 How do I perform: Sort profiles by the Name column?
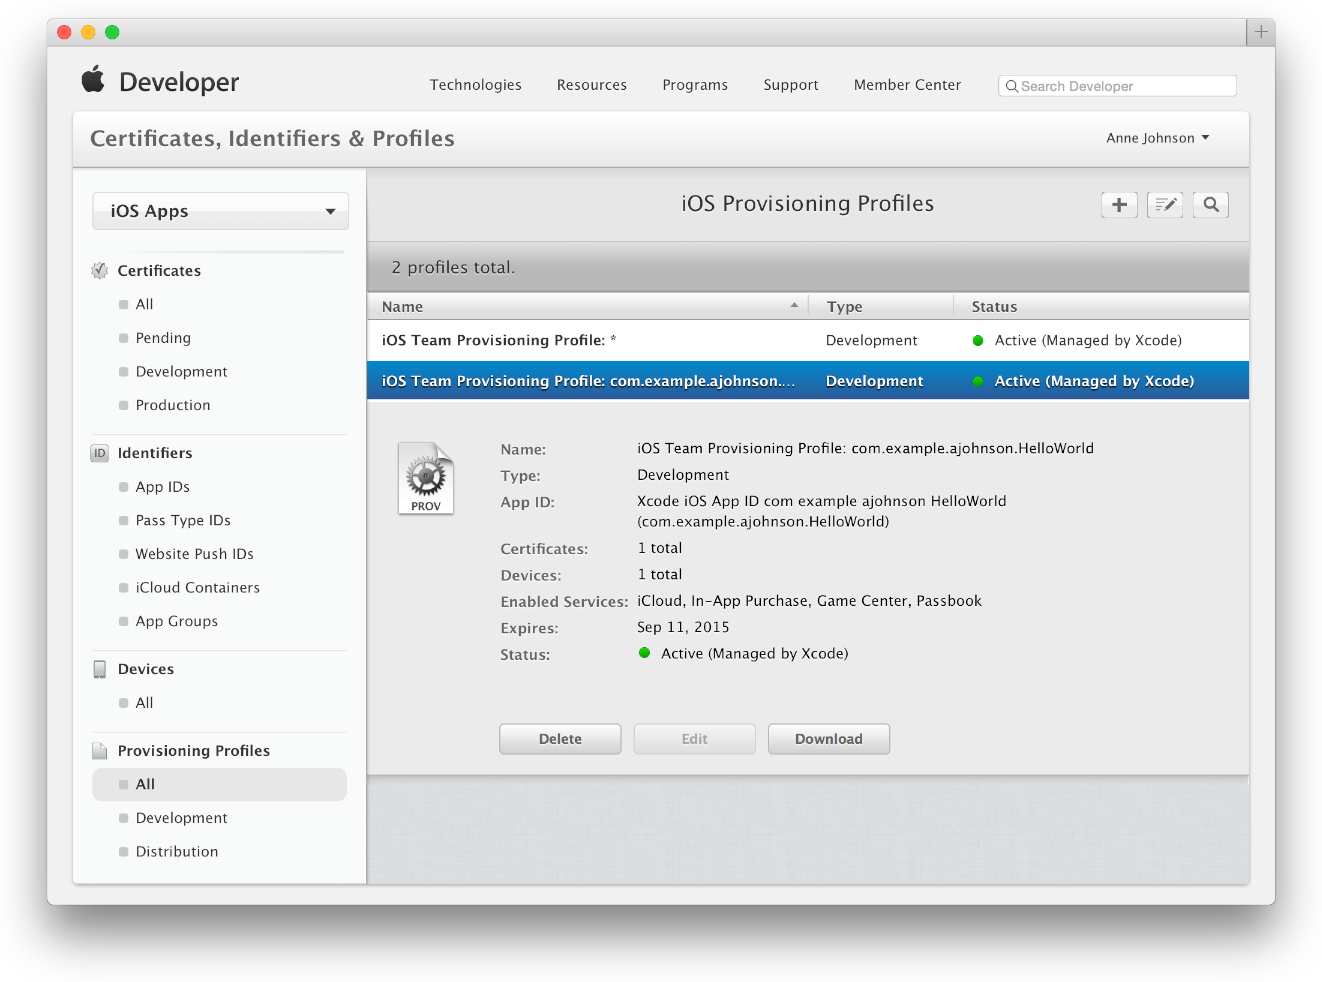click(x=590, y=307)
